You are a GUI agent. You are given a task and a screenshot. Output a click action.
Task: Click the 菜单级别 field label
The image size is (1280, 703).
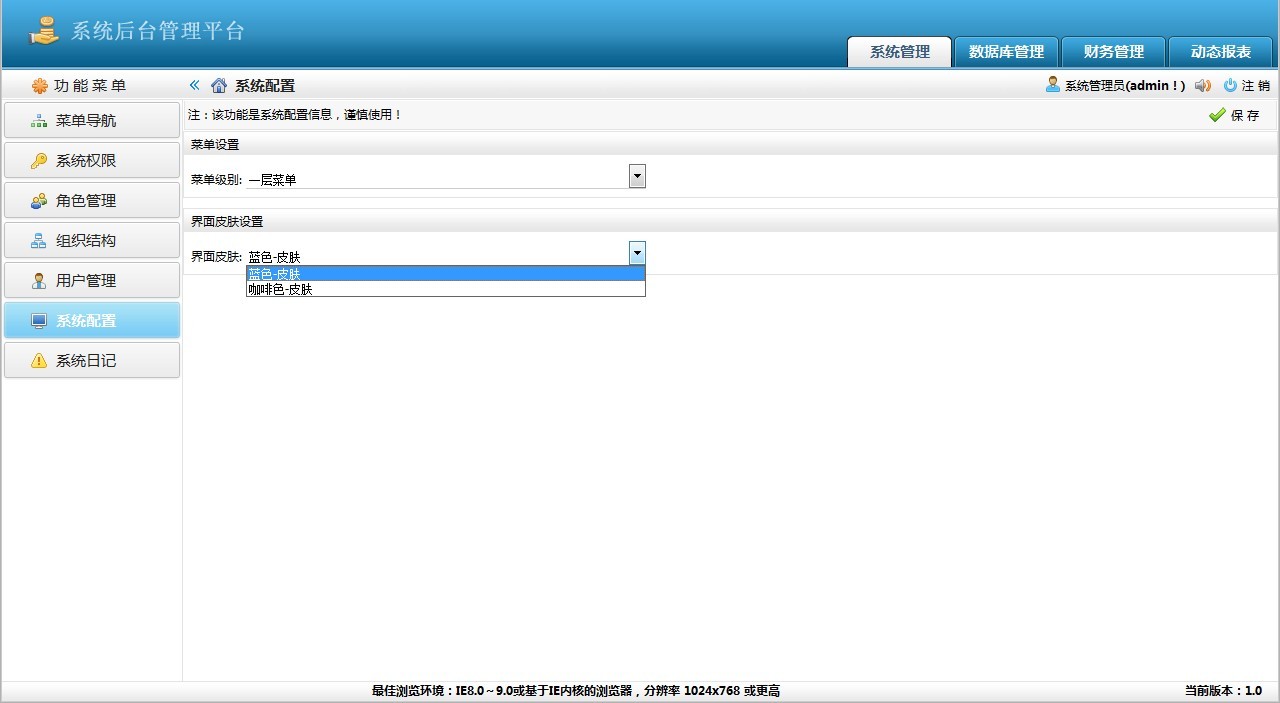(216, 180)
